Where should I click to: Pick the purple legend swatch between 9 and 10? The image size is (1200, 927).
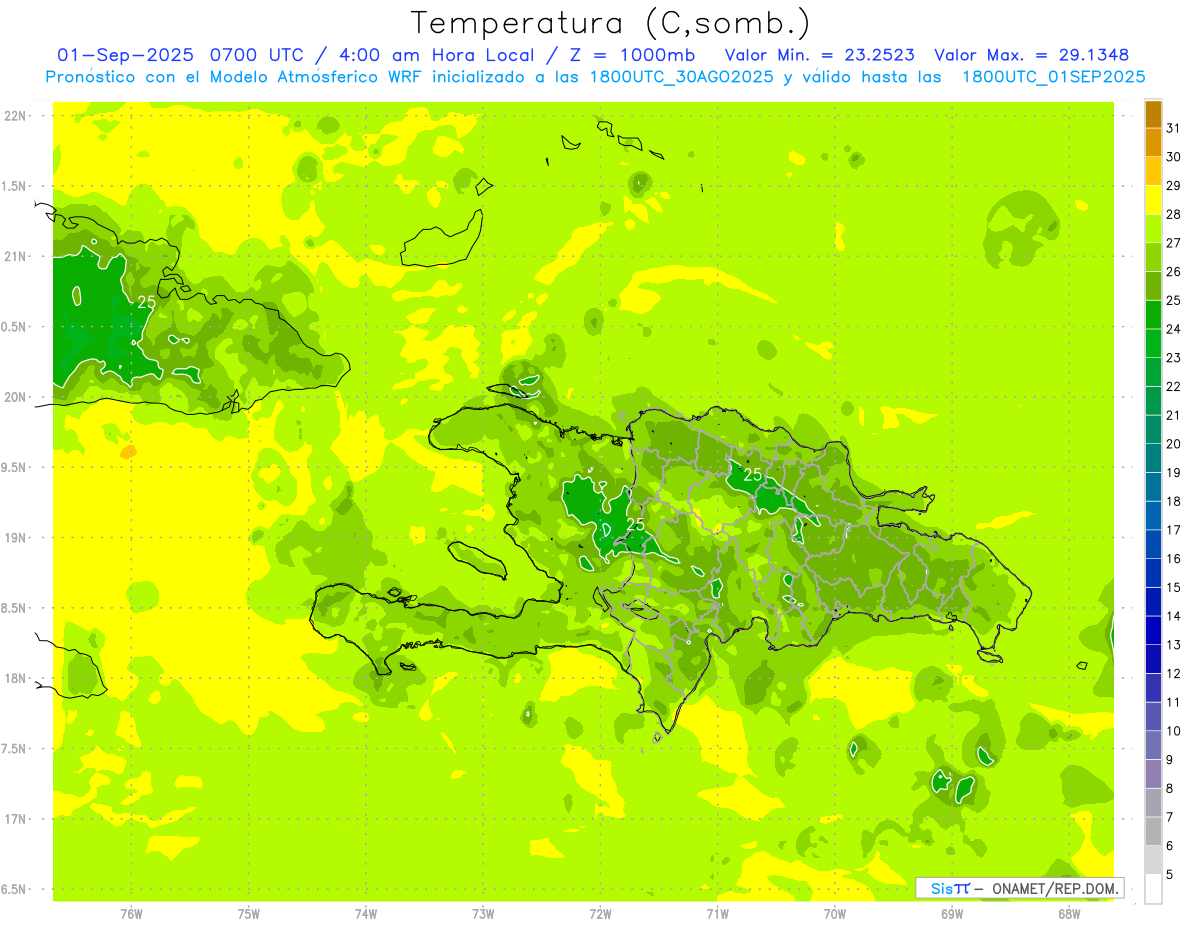tap(1153, 745)
